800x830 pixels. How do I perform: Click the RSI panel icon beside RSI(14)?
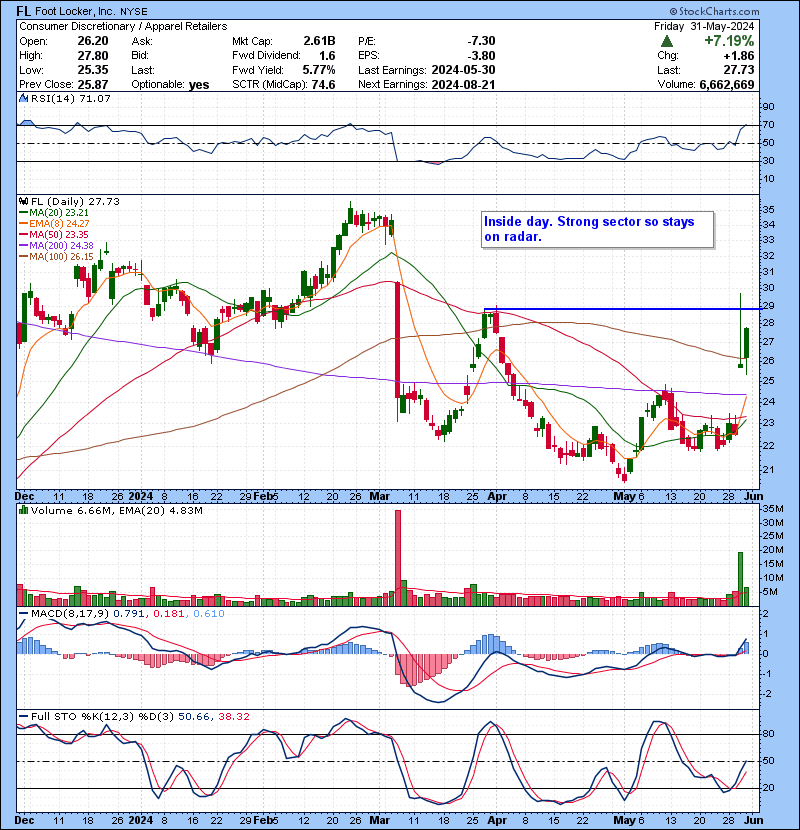tap(23, 98)
